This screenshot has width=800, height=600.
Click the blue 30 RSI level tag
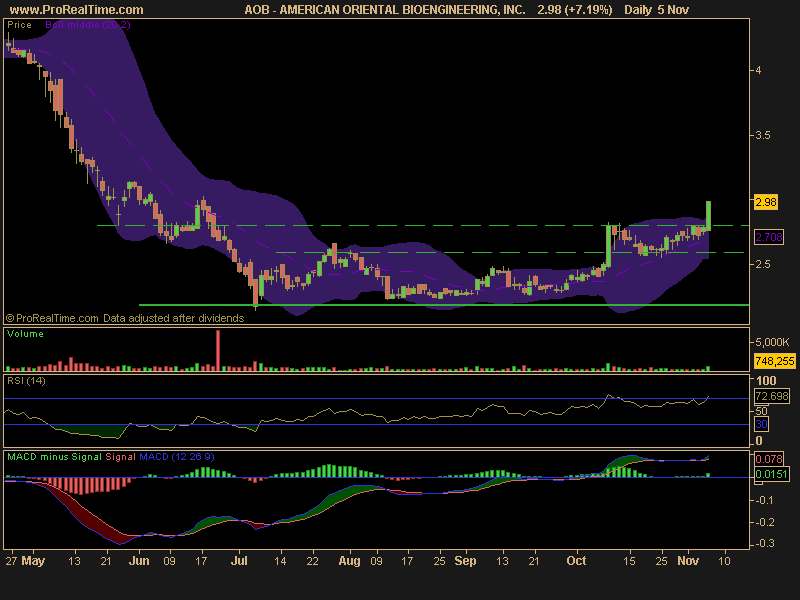click(761, 424)
